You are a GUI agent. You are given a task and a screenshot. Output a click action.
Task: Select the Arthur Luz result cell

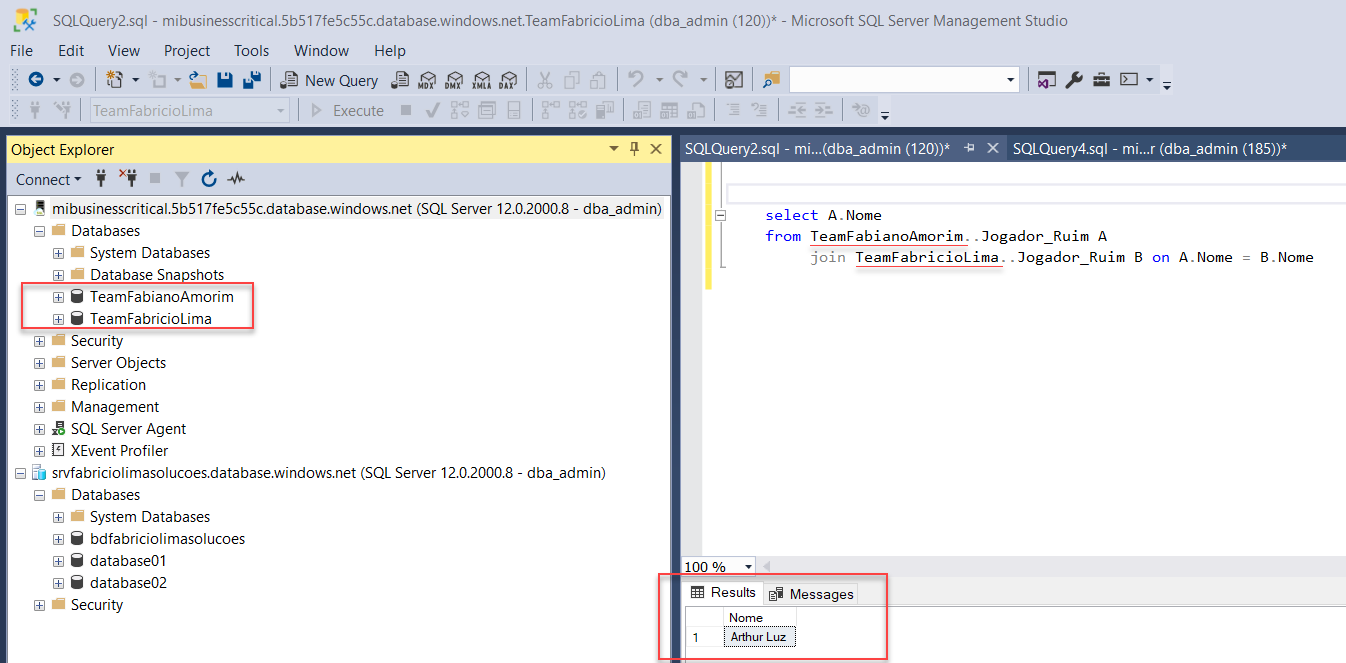pyautogui.click(x=758, y=637)
